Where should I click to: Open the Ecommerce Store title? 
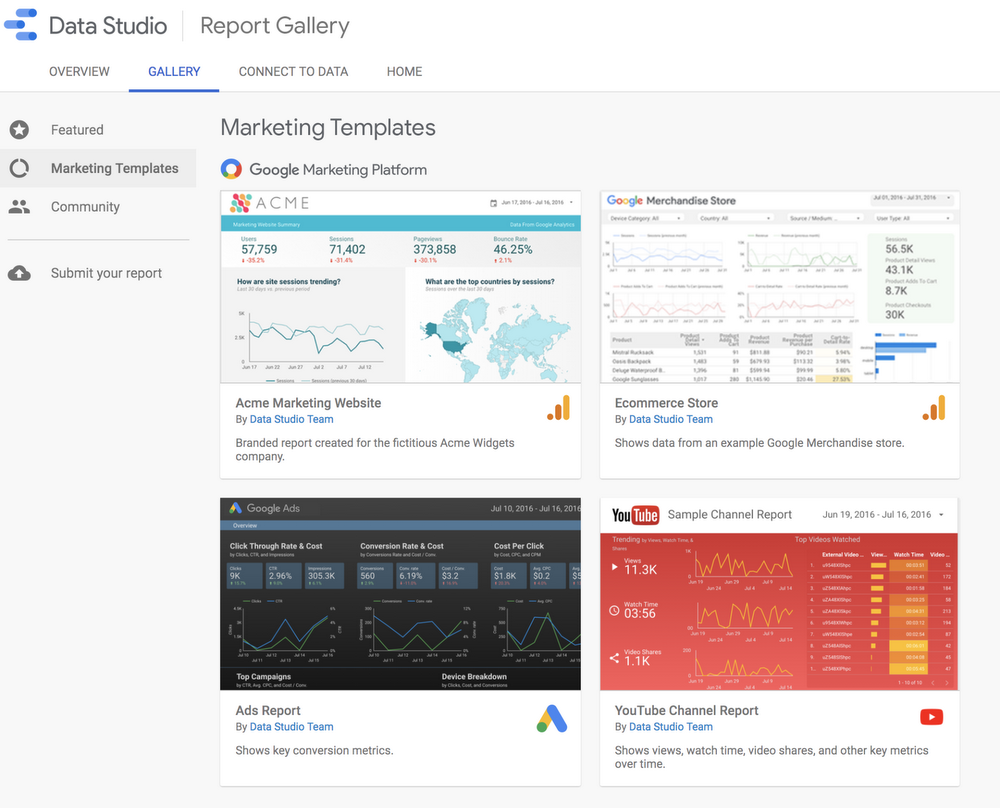[x=666, y=403]
